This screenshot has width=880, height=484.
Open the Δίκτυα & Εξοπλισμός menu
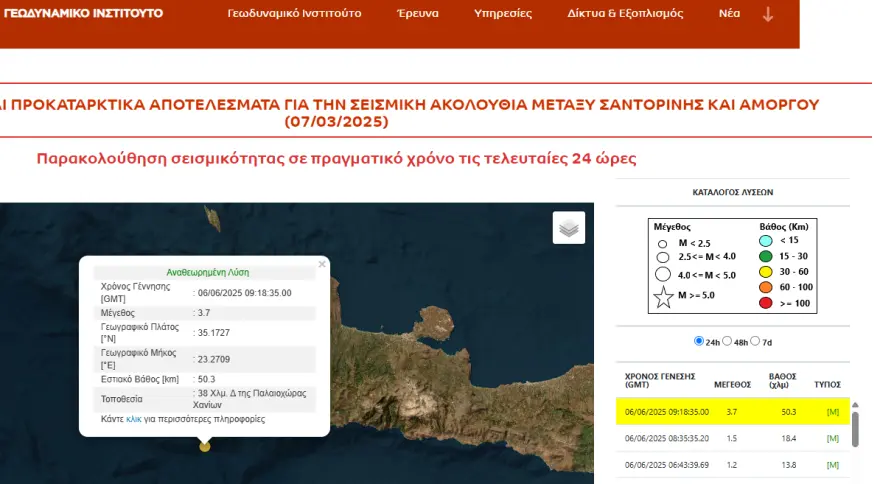[625, 14]
